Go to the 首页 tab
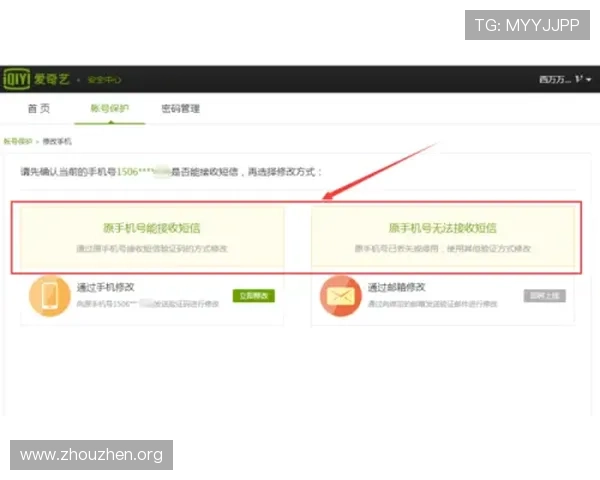 click(x=39, y=108)
